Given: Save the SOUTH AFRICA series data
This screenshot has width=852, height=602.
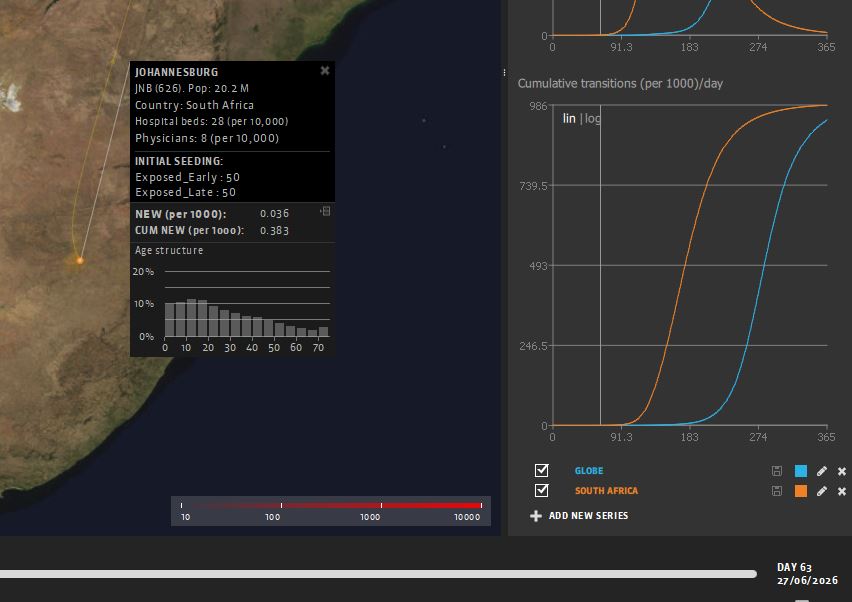Looking at the screenshot, I should [777, 491].
